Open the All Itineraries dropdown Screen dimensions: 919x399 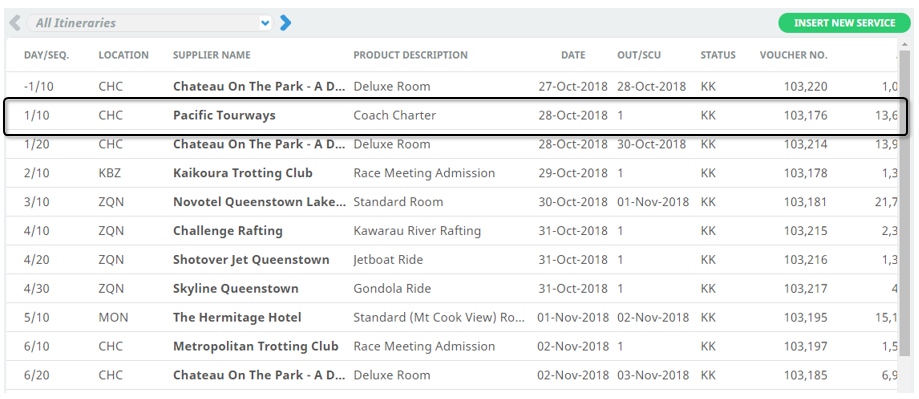pos(149,23)
